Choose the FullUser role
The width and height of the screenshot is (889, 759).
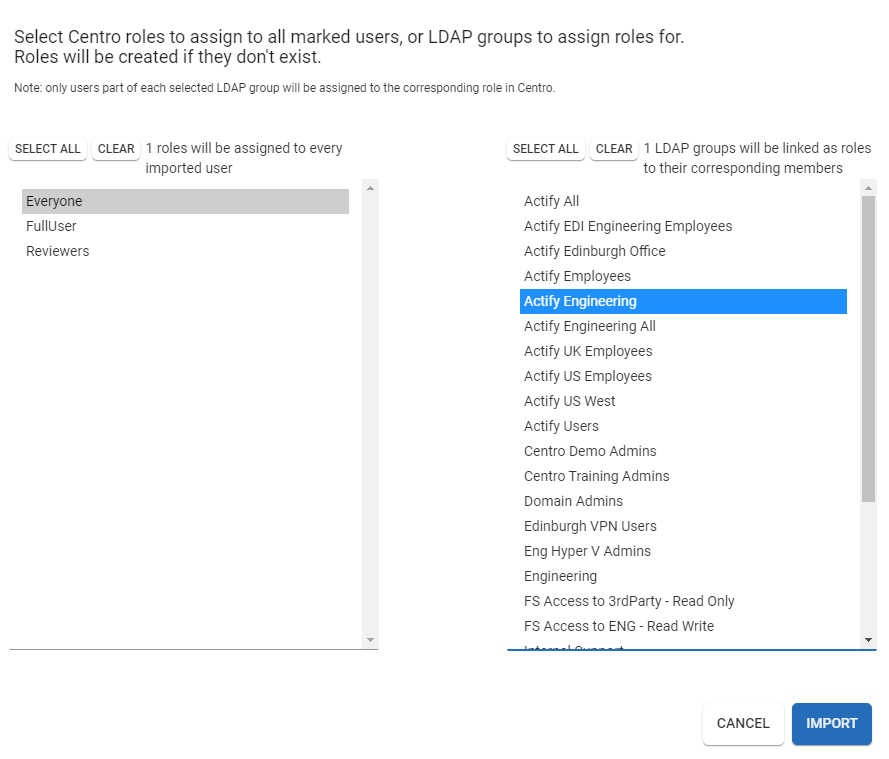[52, 226]
